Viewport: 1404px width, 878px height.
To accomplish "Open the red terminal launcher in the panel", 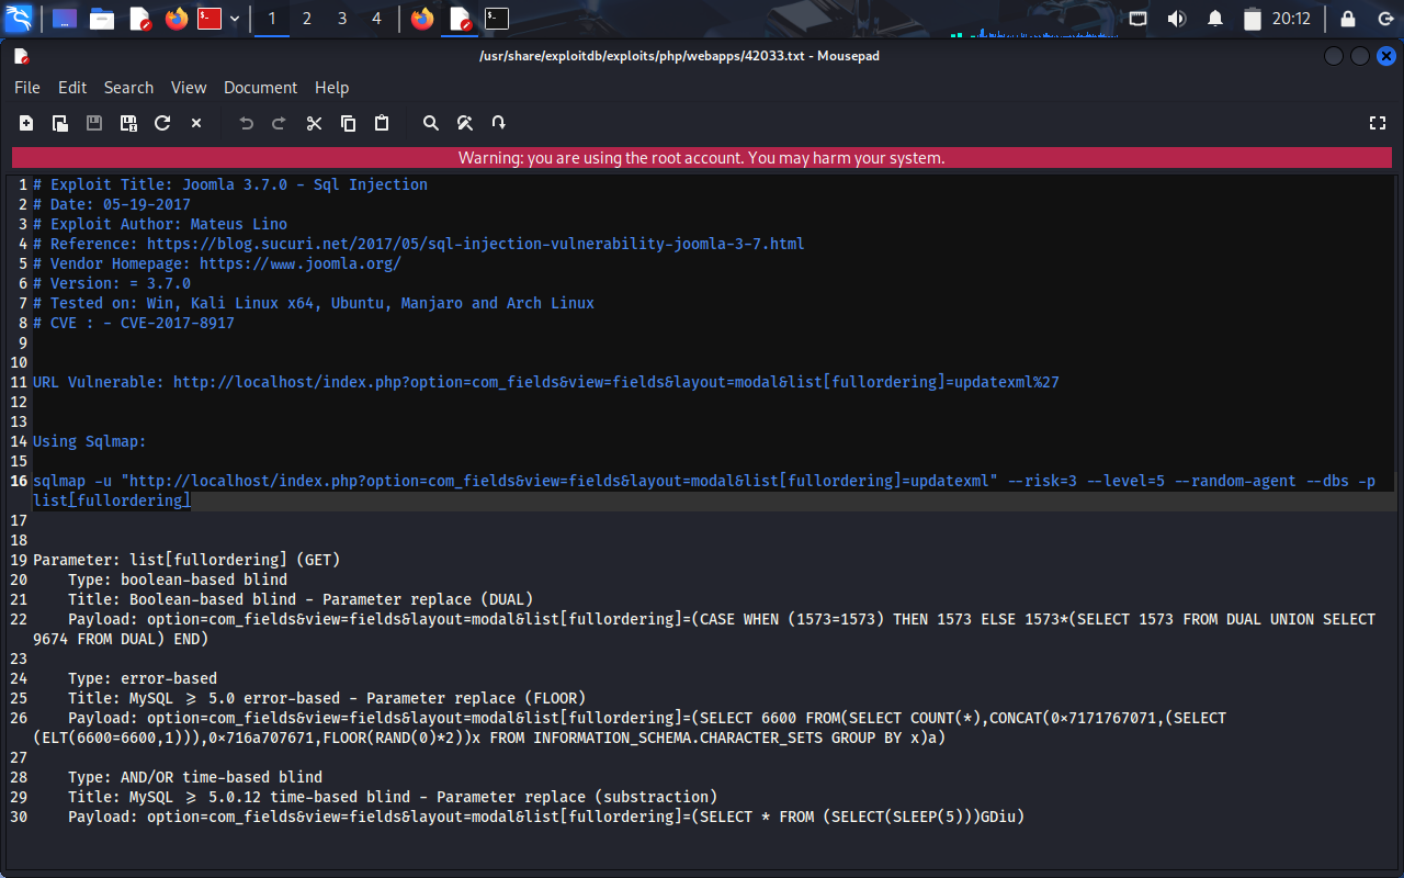I will (x=209, y=19).
